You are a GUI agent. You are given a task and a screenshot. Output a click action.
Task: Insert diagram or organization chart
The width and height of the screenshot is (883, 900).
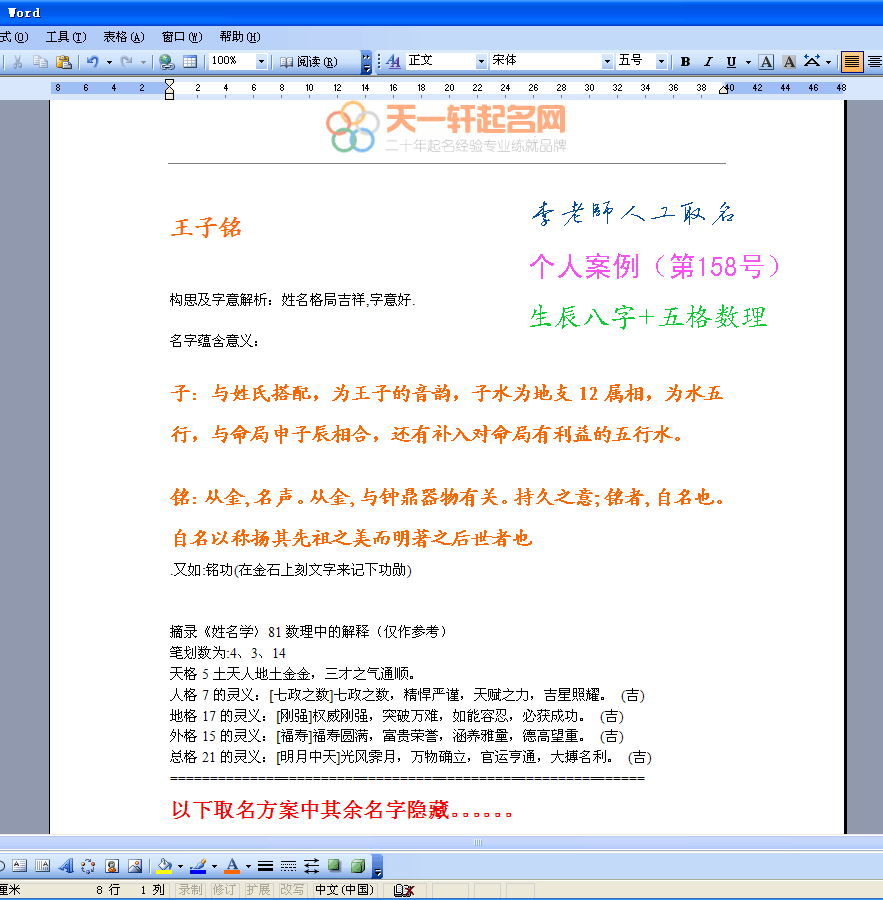88,866
